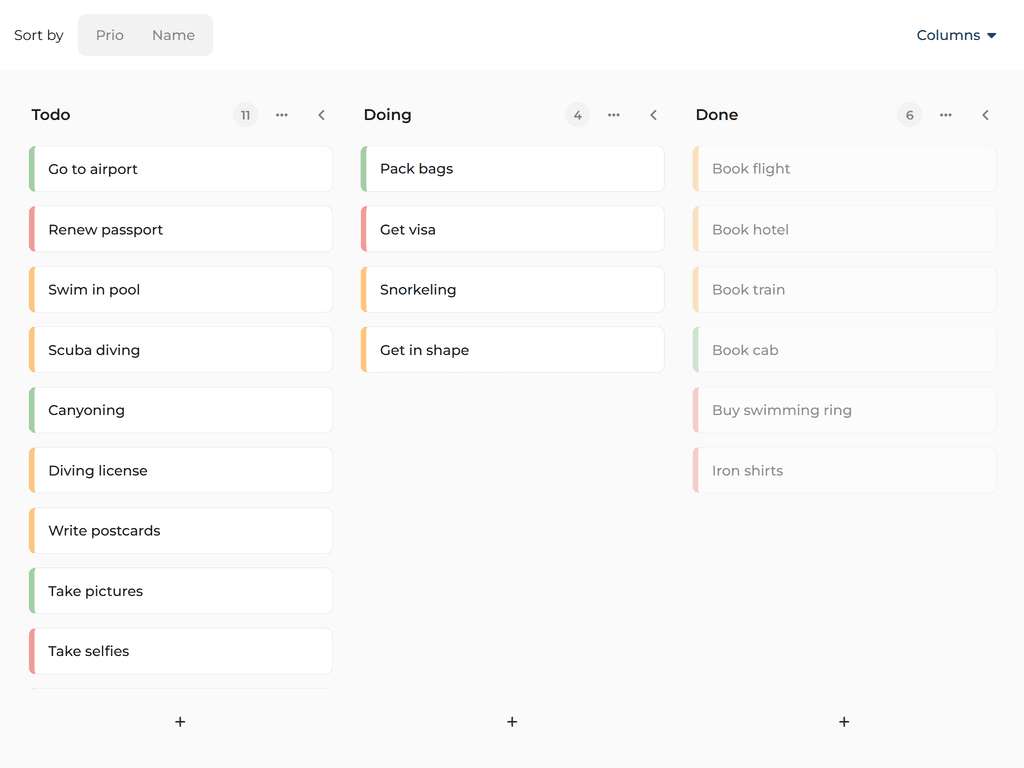The image size is (1024, 768).
Task: Select the completed Book flight card
Action: [x=844, y=169]
